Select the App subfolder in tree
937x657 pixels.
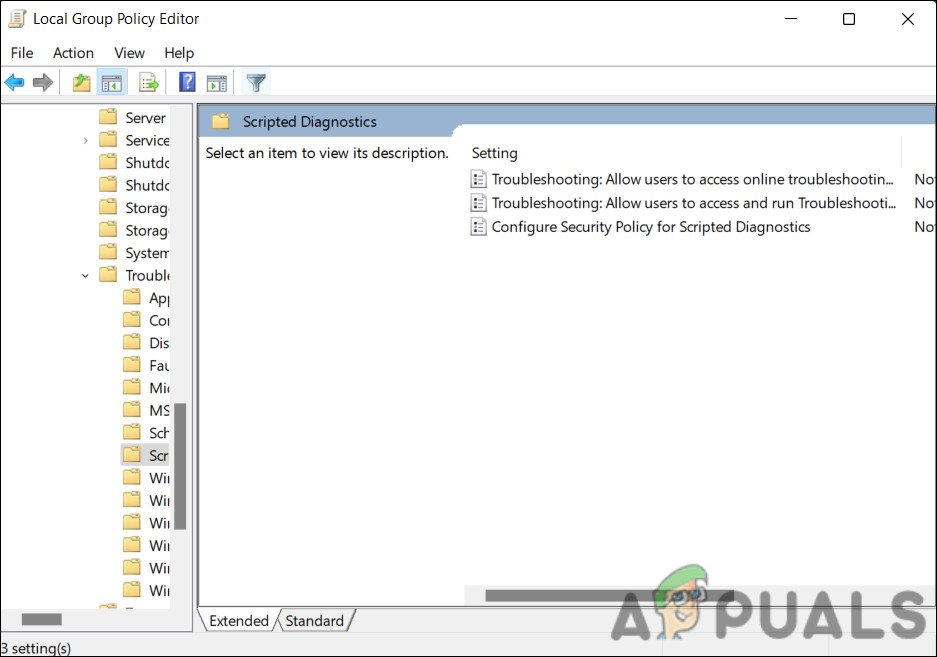146,298
